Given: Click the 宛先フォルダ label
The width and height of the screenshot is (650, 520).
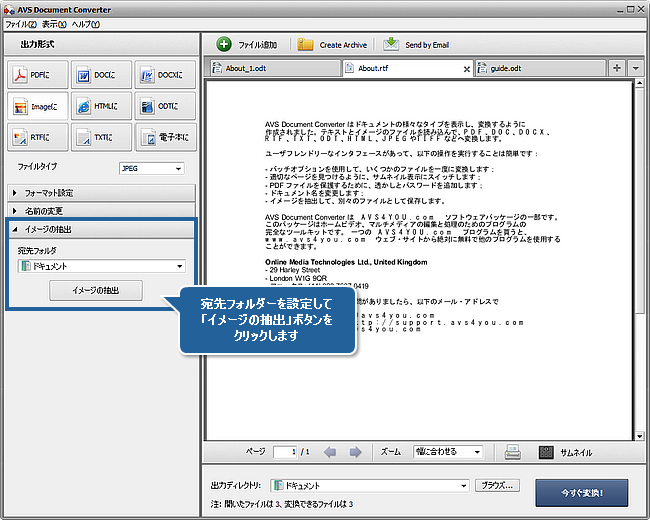Looking at the screenshot, I should click(x=37, y=251).
